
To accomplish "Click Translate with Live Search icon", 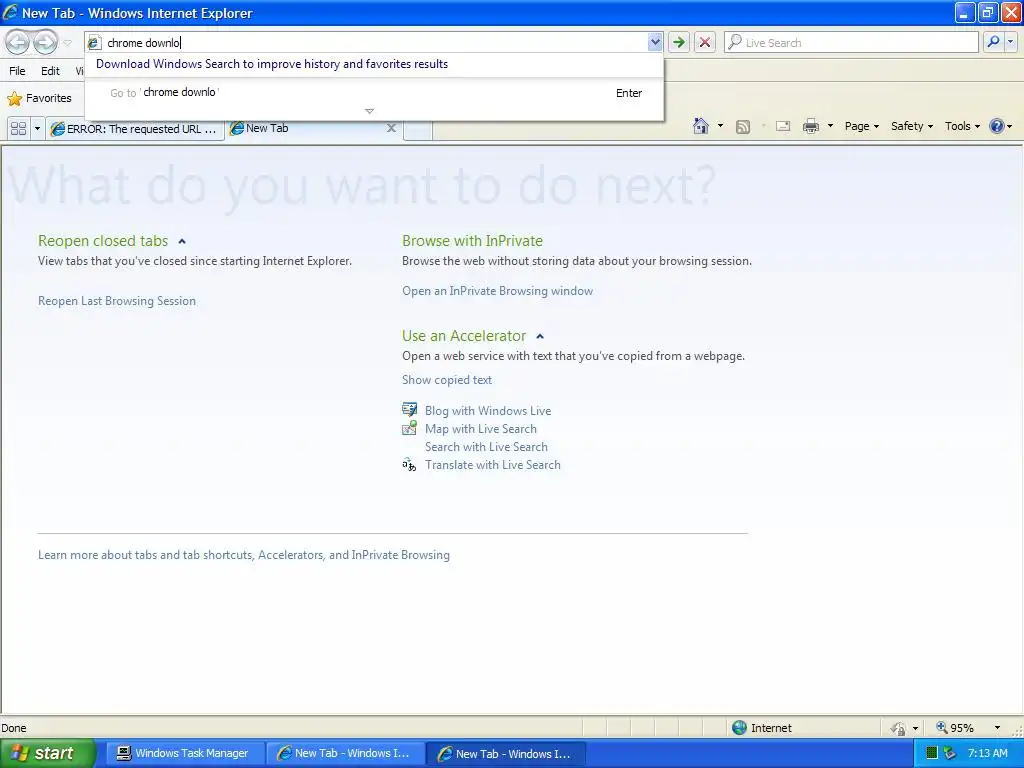I will click(x=409, y=465).
